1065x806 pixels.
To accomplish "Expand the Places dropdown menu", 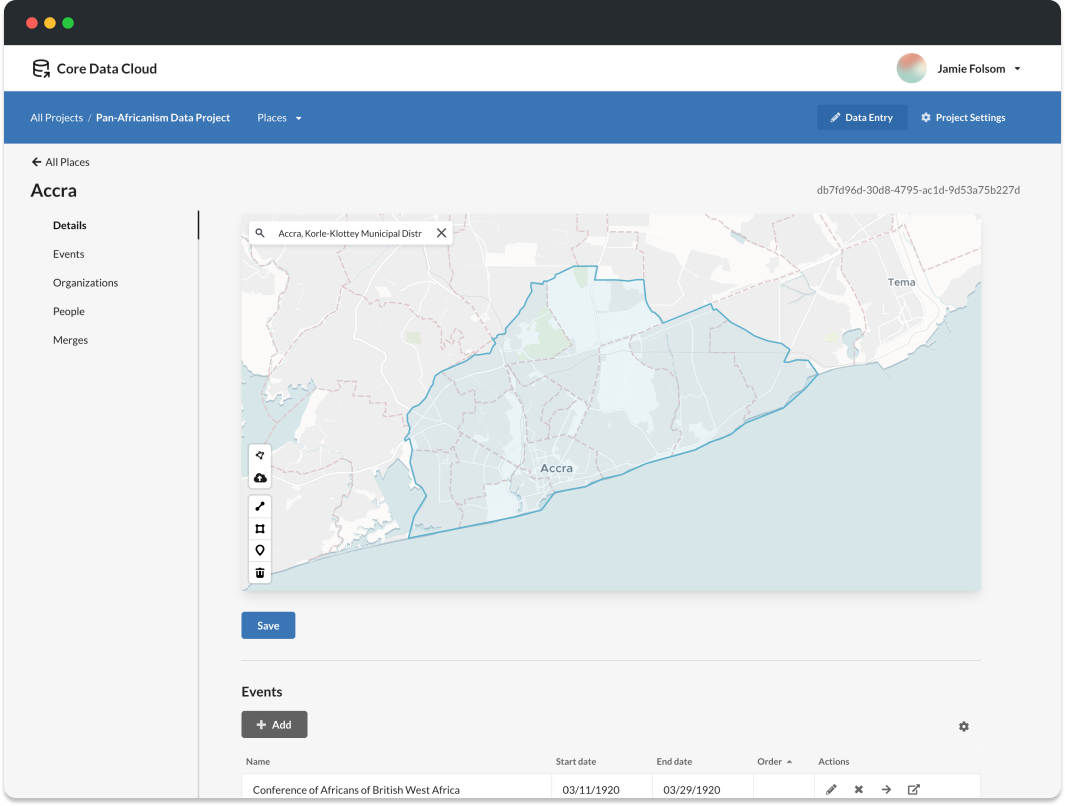I will point(279,118).
